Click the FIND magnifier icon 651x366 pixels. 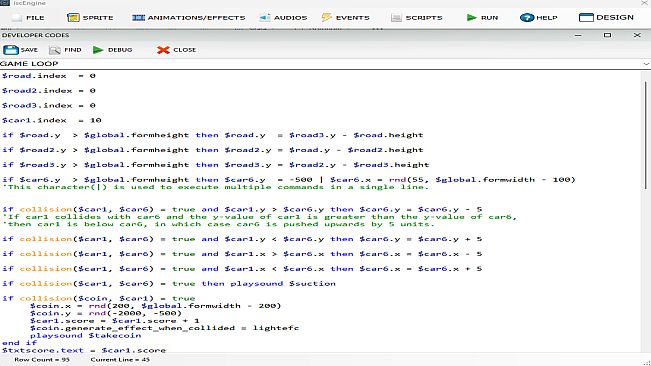(54, 50)
